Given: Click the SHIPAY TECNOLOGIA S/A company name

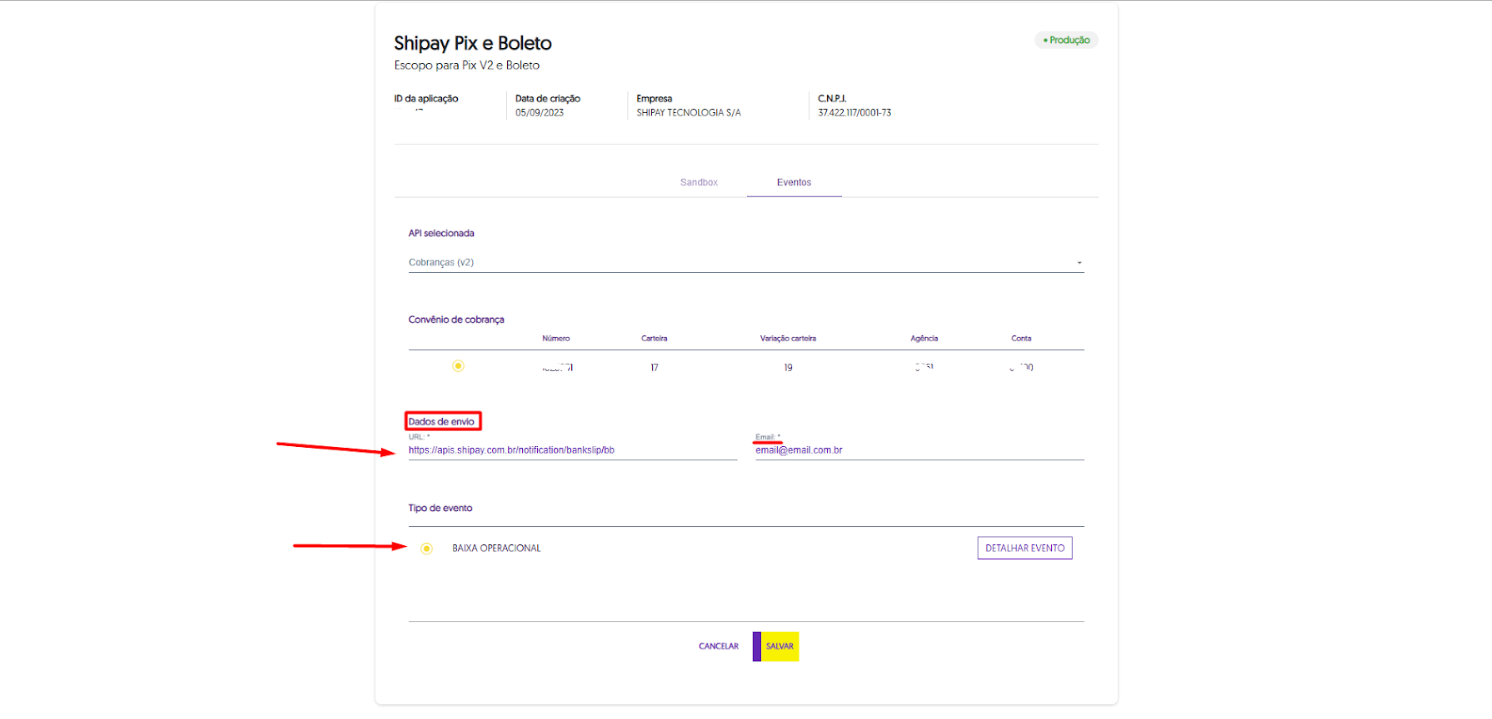Looking at the screenshot, I should point(689,113).
